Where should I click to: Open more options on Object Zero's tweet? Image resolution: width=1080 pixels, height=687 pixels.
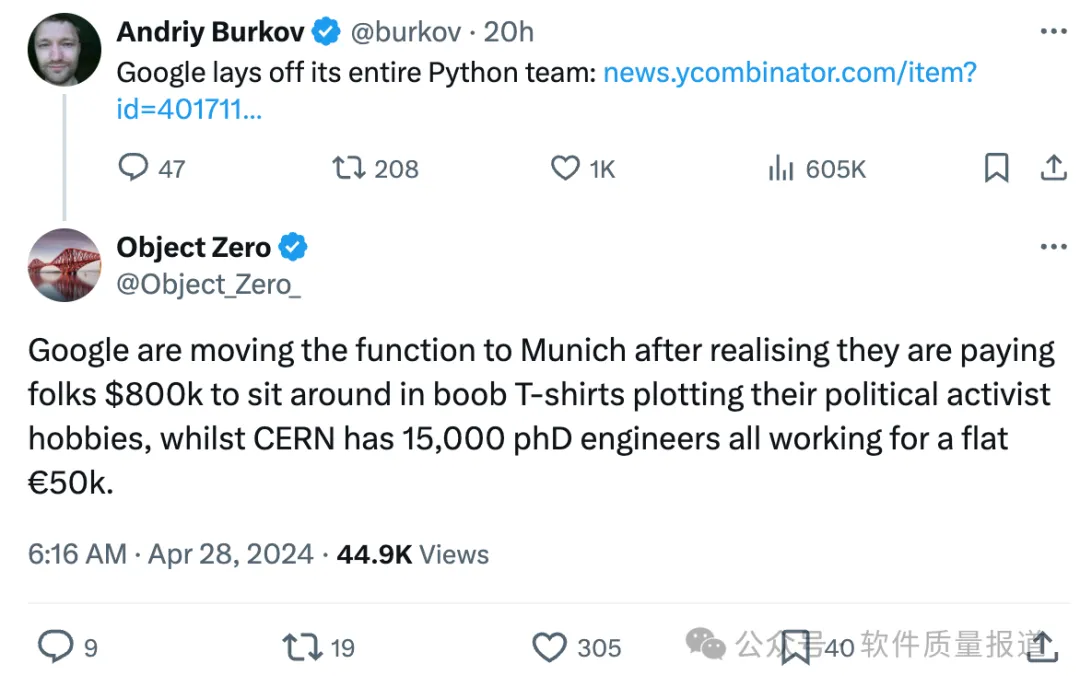1053,247
